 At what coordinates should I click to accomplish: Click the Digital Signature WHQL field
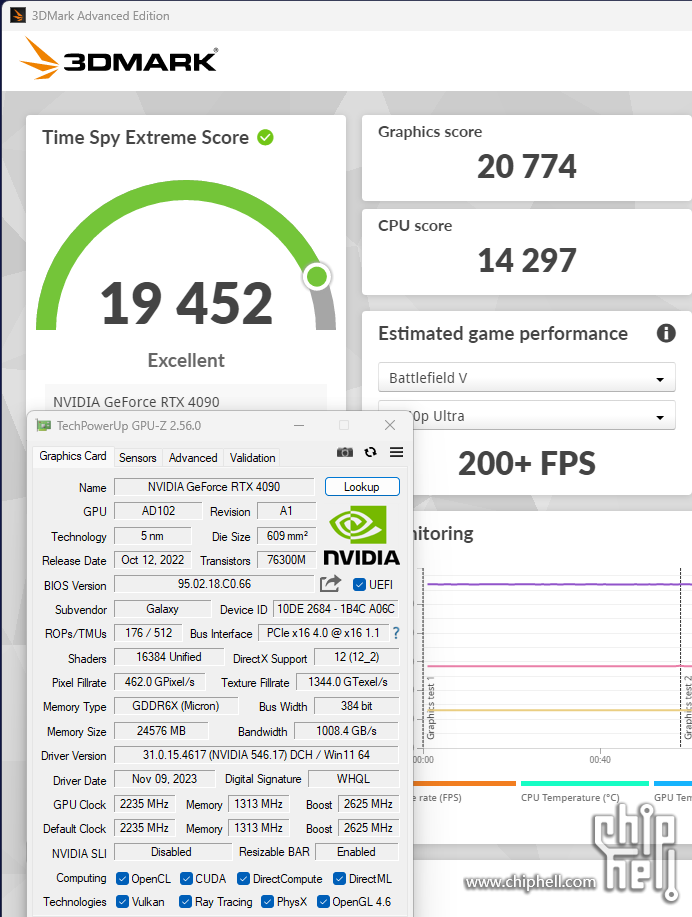[353, 778]
